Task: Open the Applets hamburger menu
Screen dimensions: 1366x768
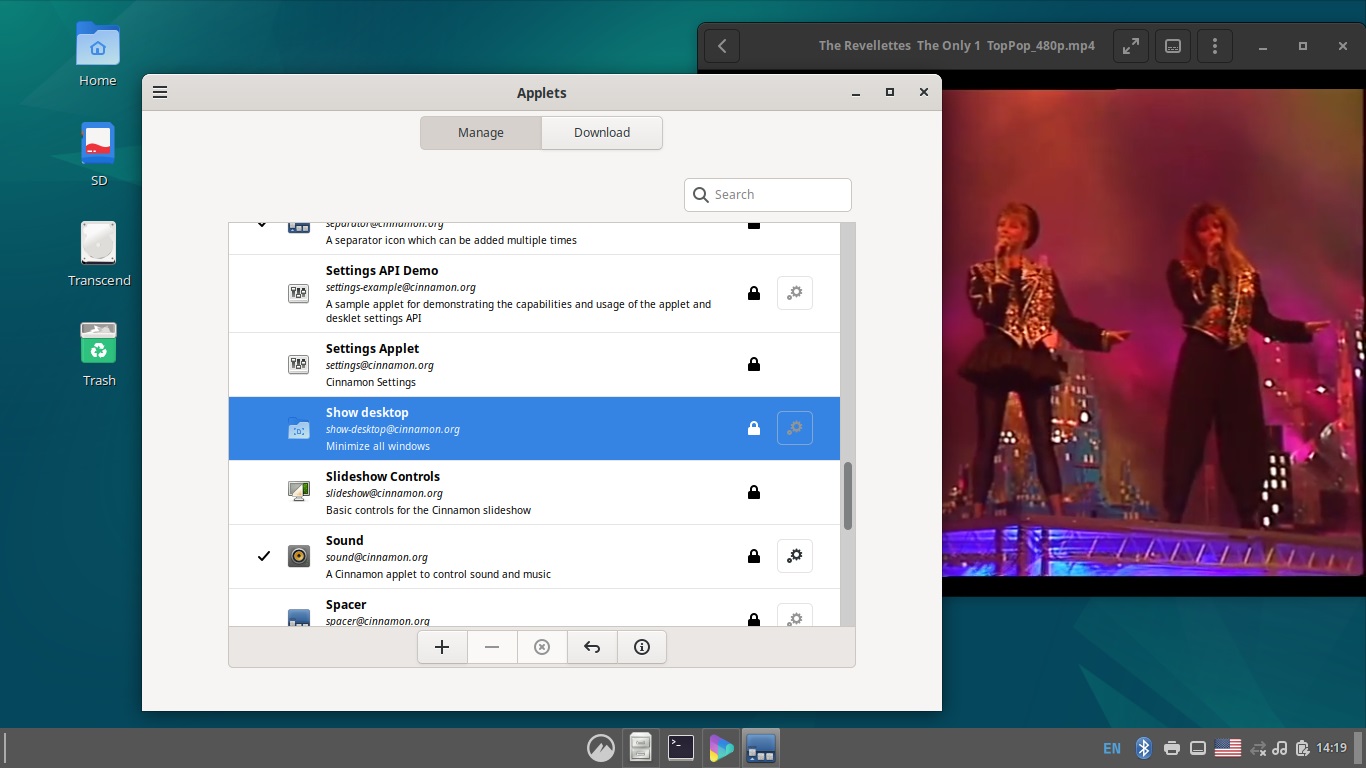Action: pyautogui.click(x=160, y=92)
